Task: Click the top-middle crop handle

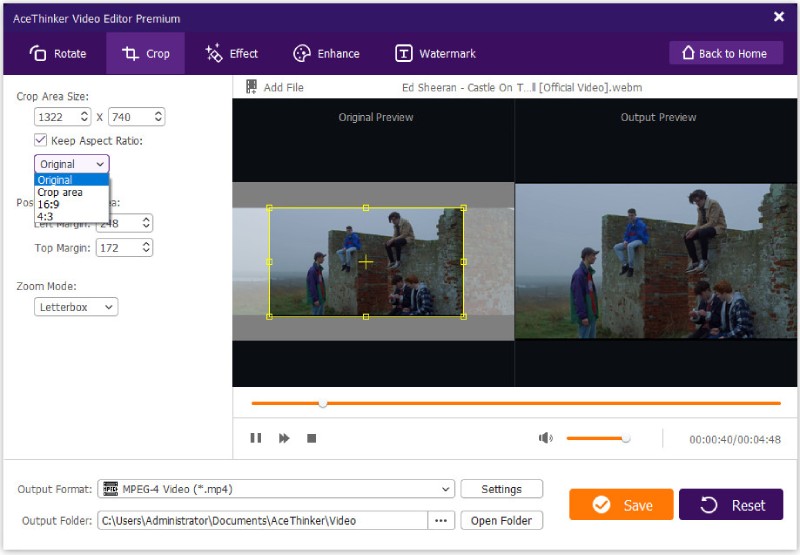Action: click(x=366, y=208)
